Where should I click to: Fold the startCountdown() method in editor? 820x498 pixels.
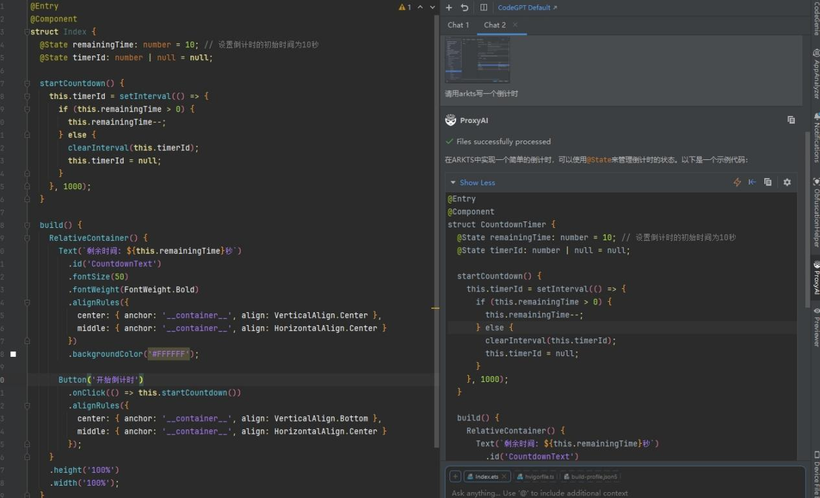pos(26,83)
